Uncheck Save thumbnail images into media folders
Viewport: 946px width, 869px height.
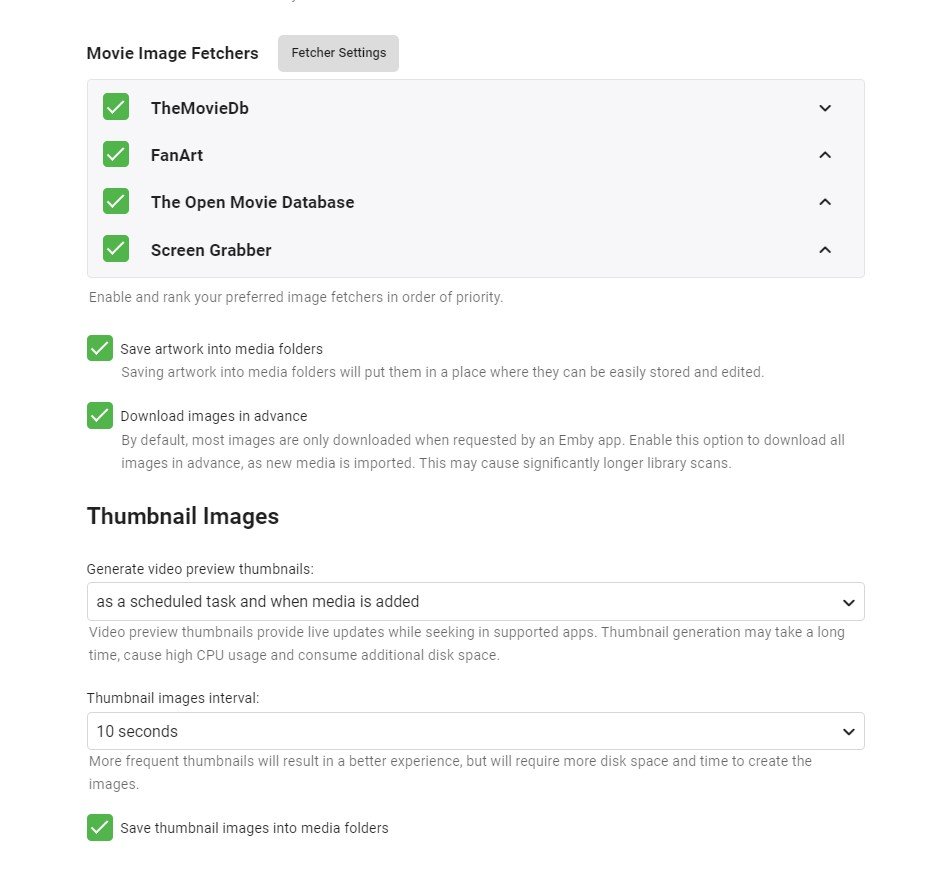pos(100,827)
